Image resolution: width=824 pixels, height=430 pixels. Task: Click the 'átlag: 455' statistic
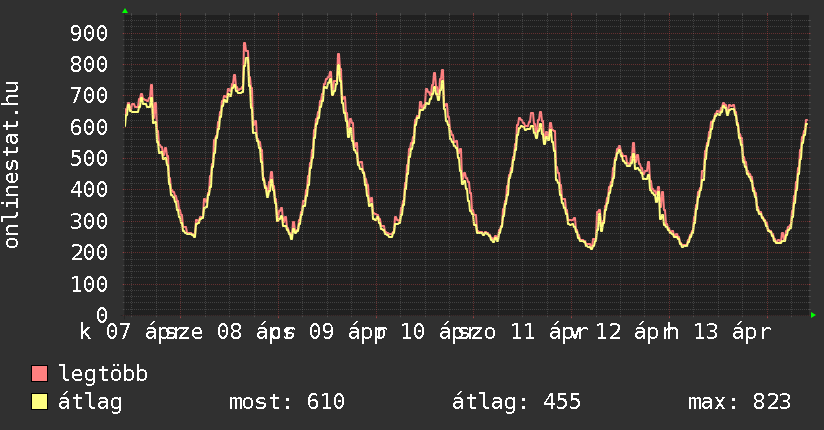[x=517, y=403]
